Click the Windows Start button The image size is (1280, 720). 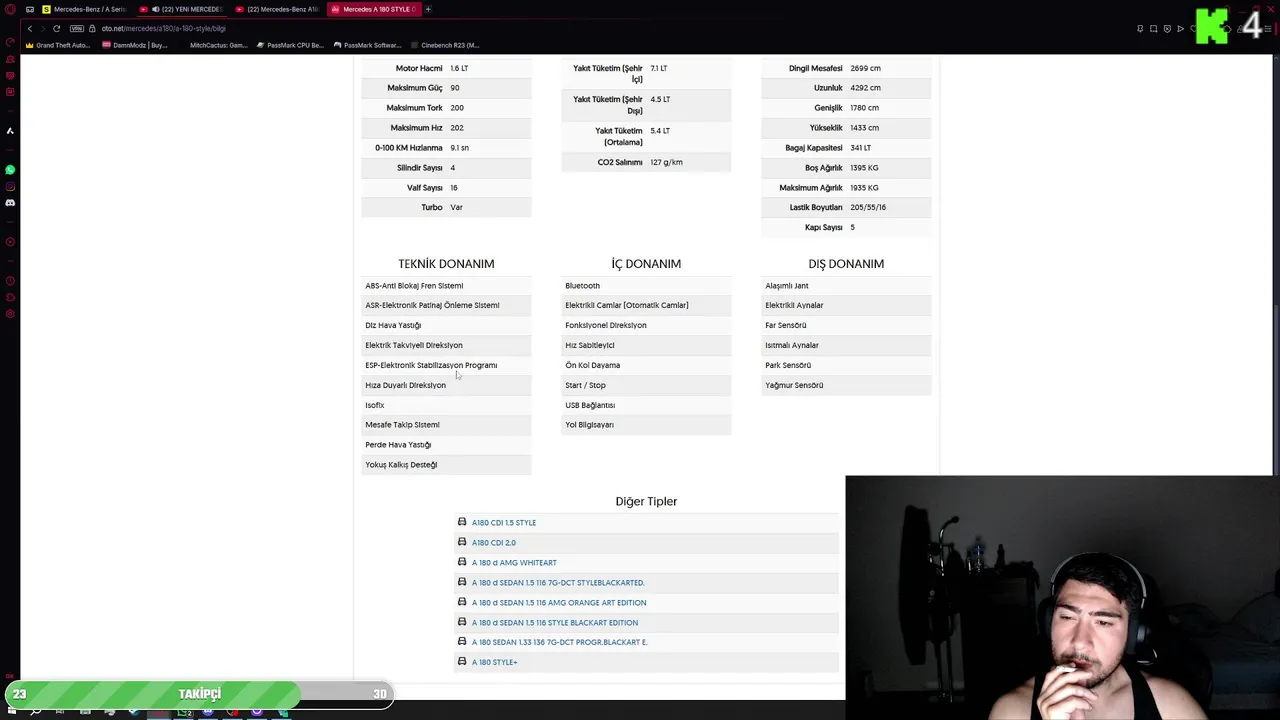(11, 711)
